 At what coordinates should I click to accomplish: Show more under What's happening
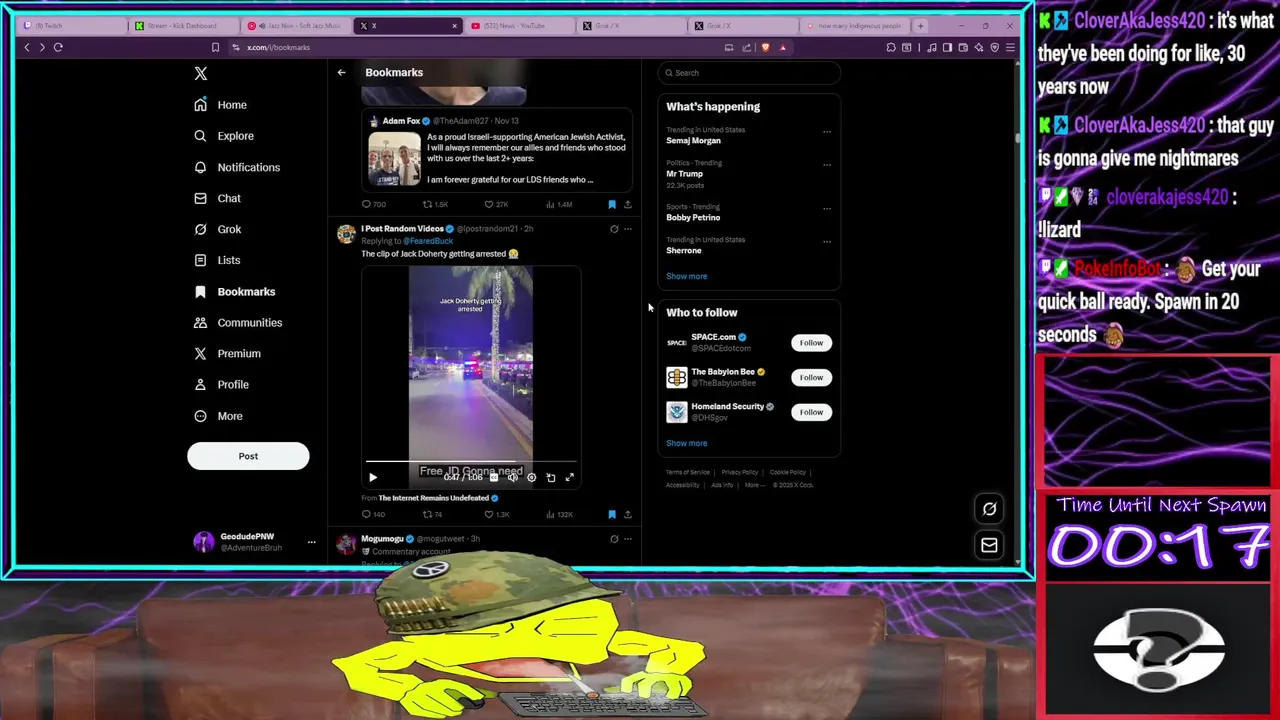(686, 276)
